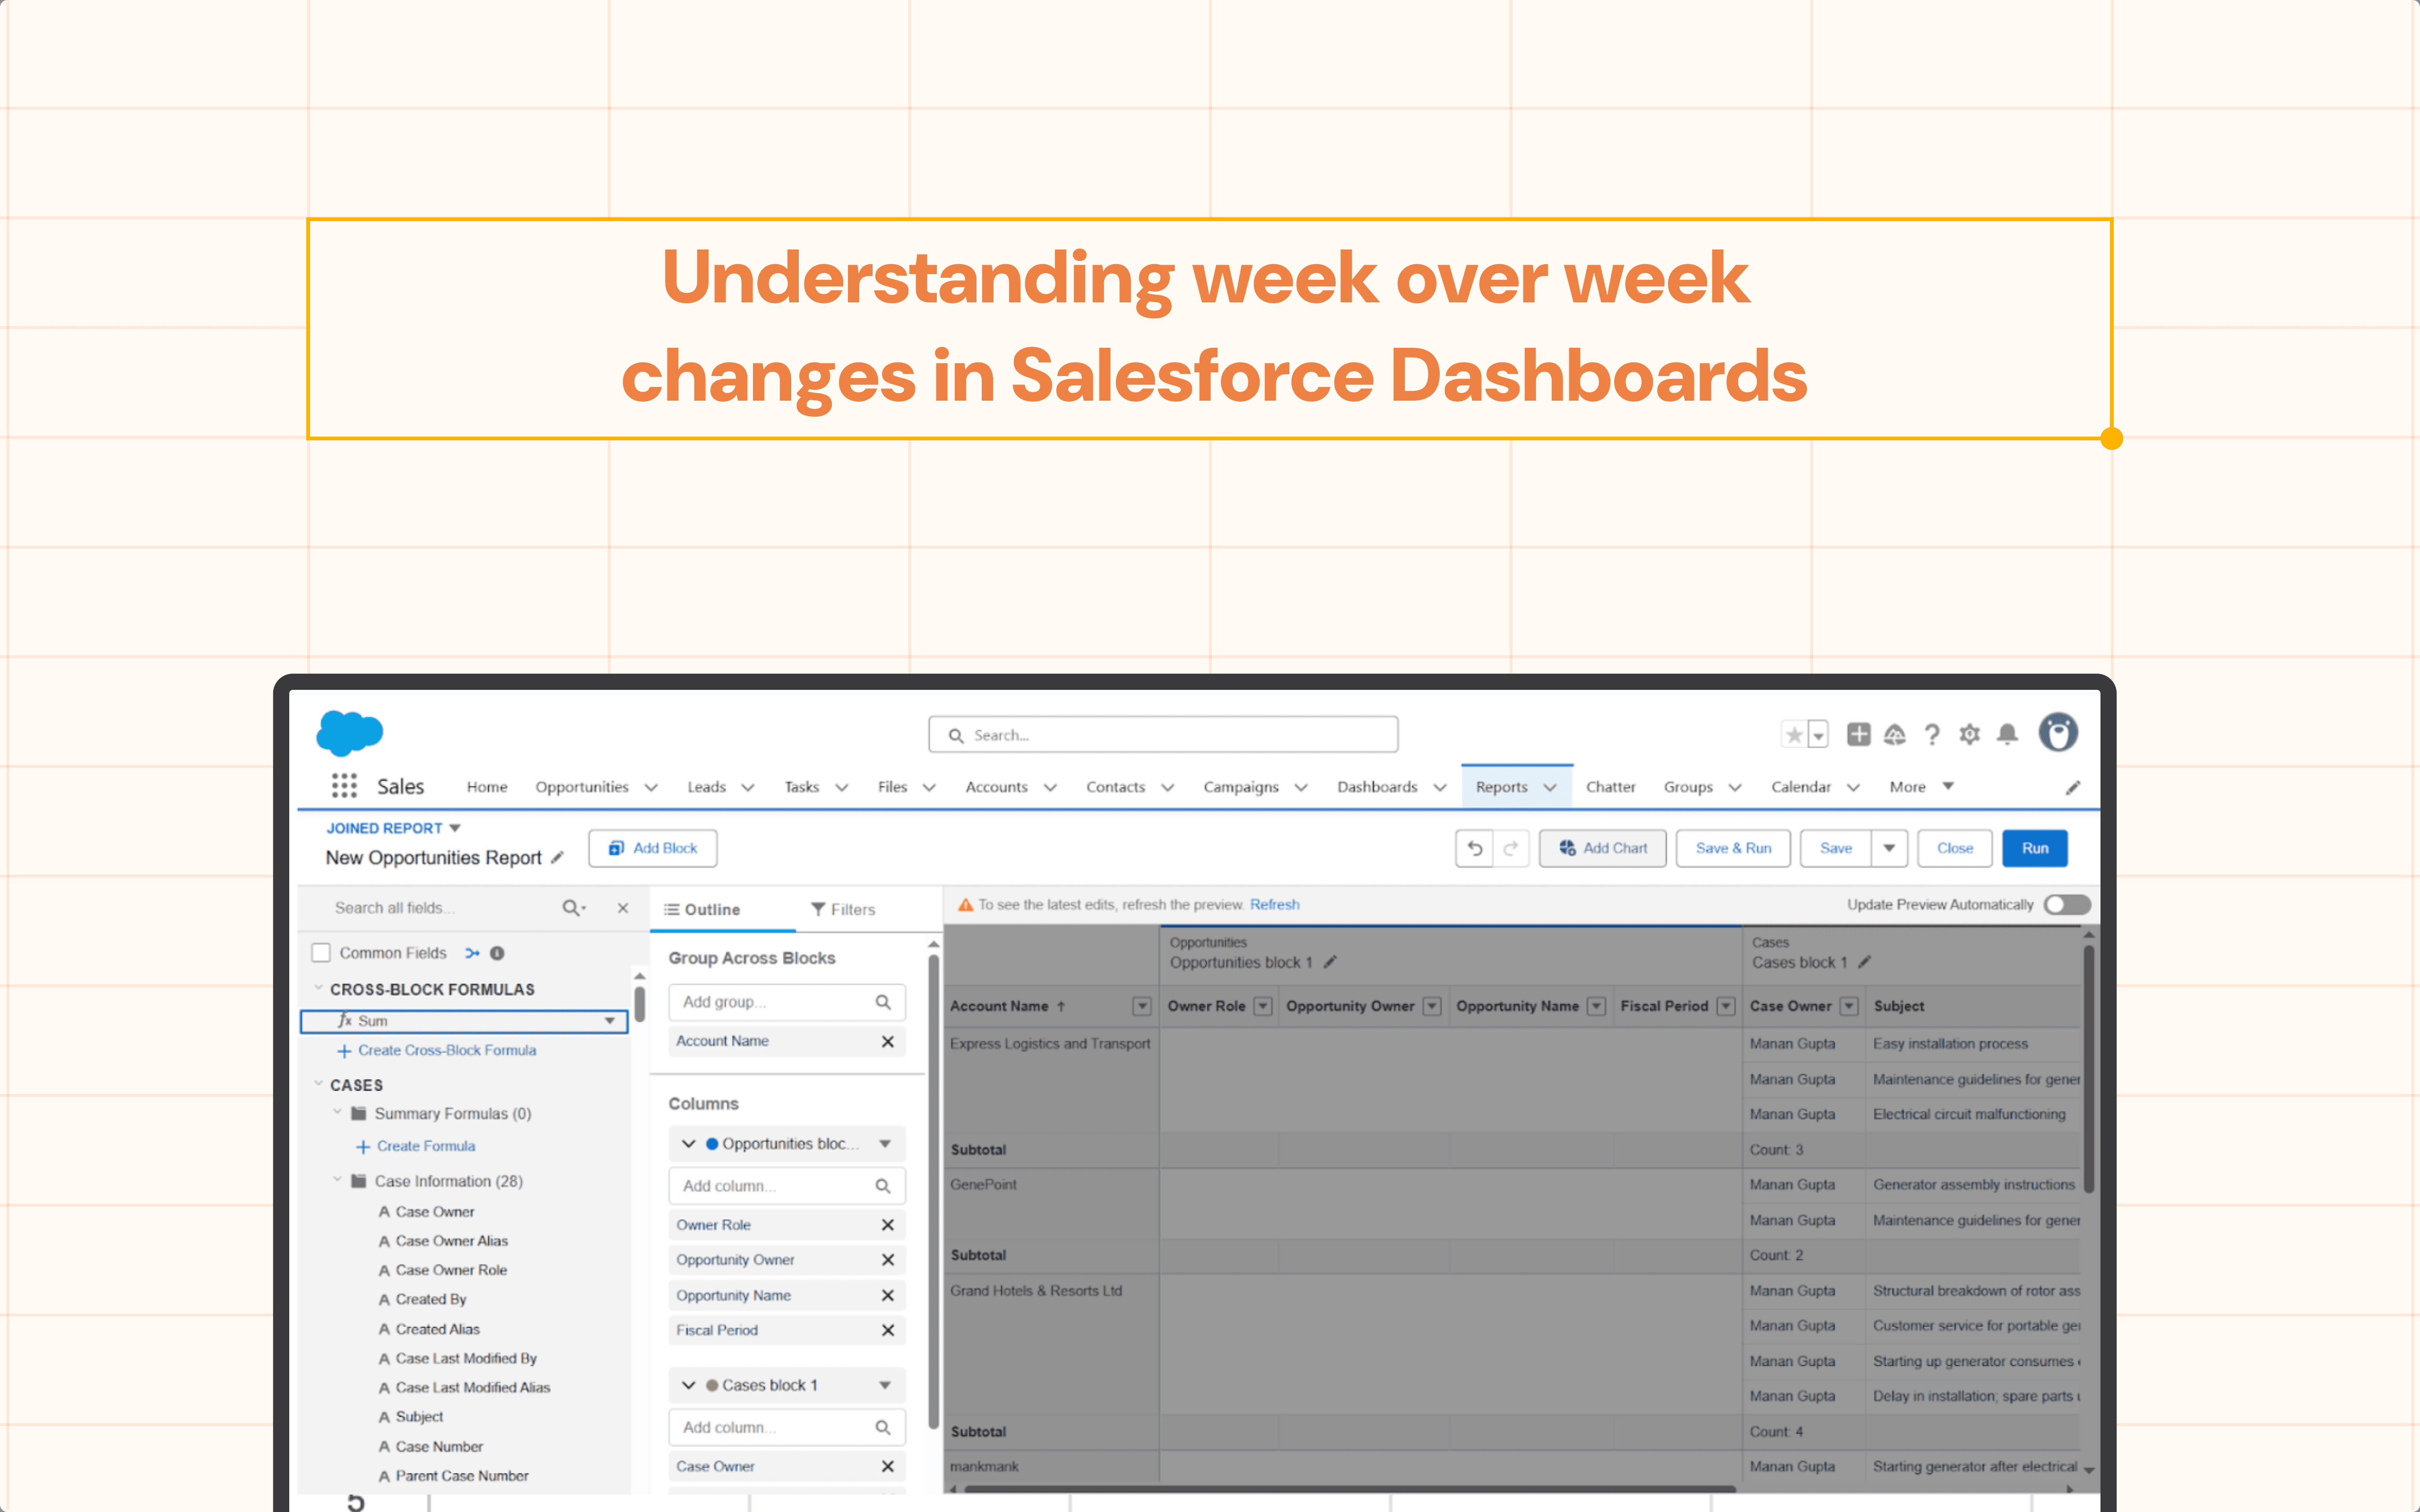Rename Opportunities block 1 with pencil
2420x1512 pixels.
tap(1330, 962)
